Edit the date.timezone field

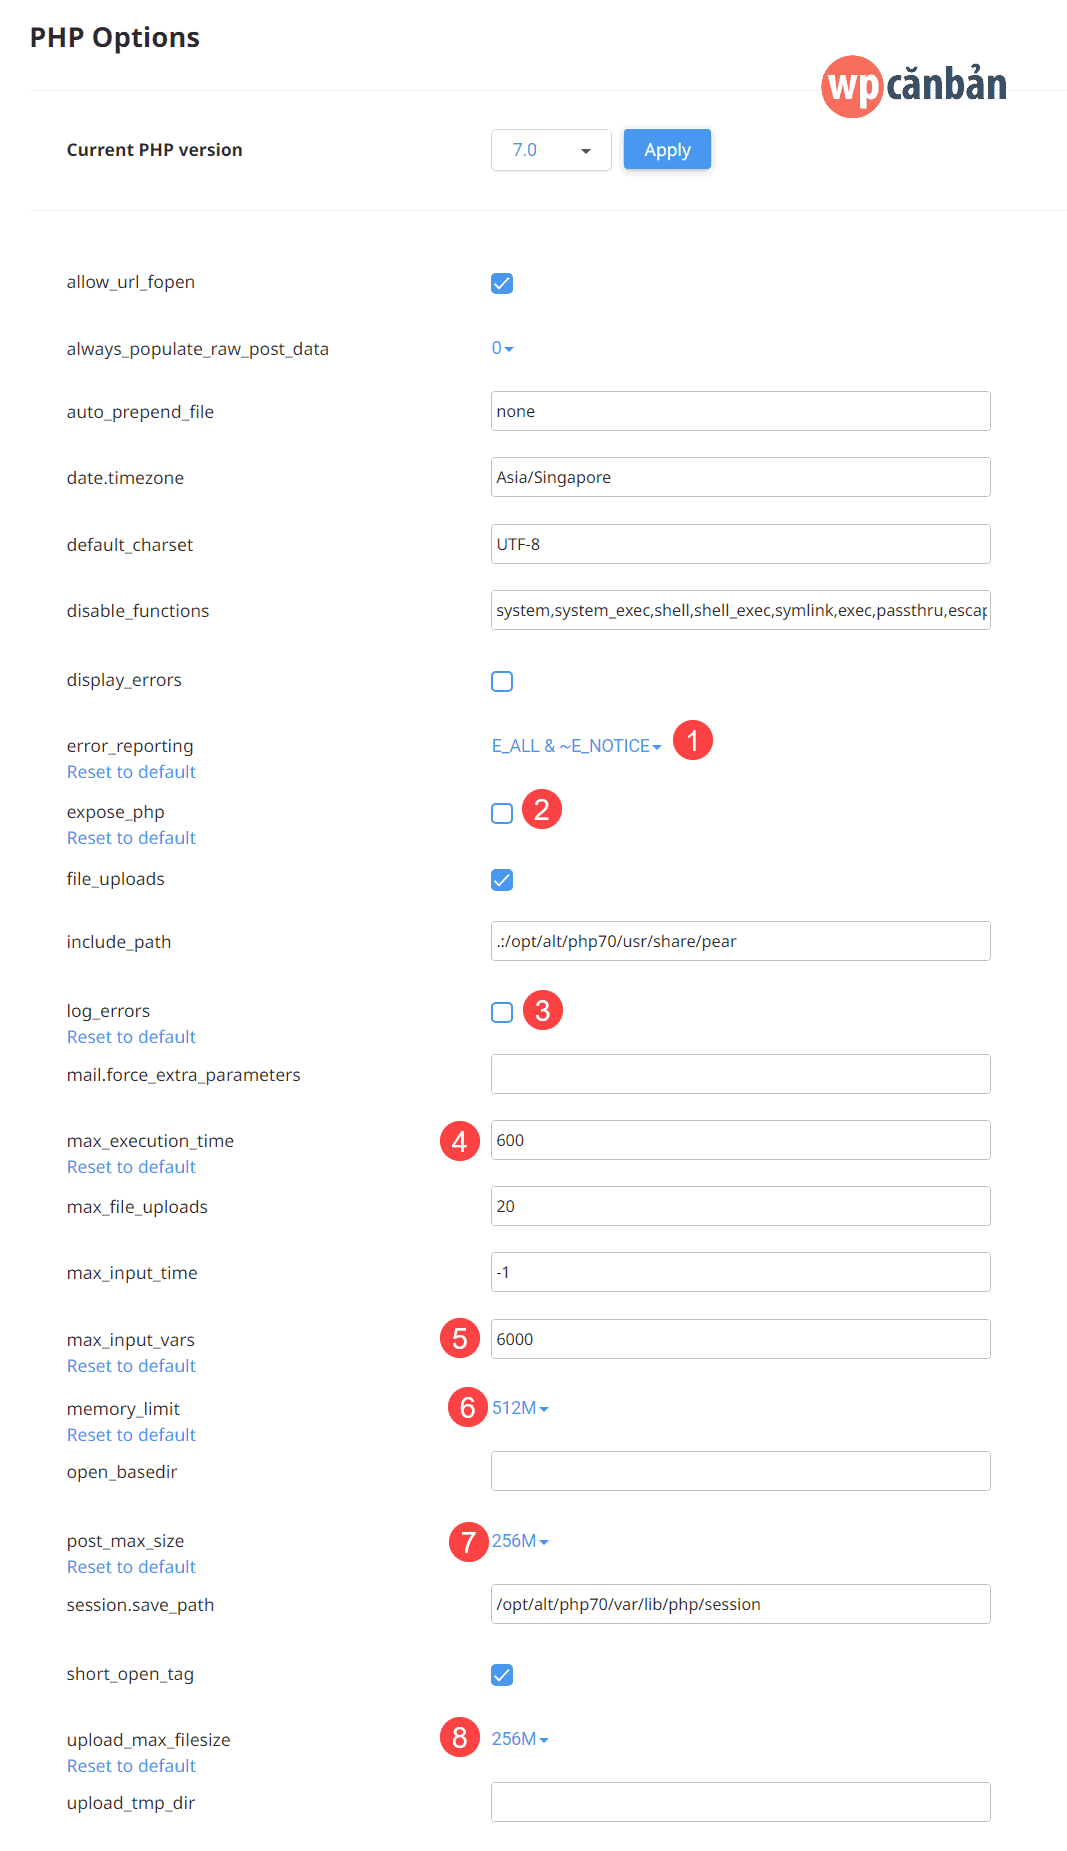(740, 477)
